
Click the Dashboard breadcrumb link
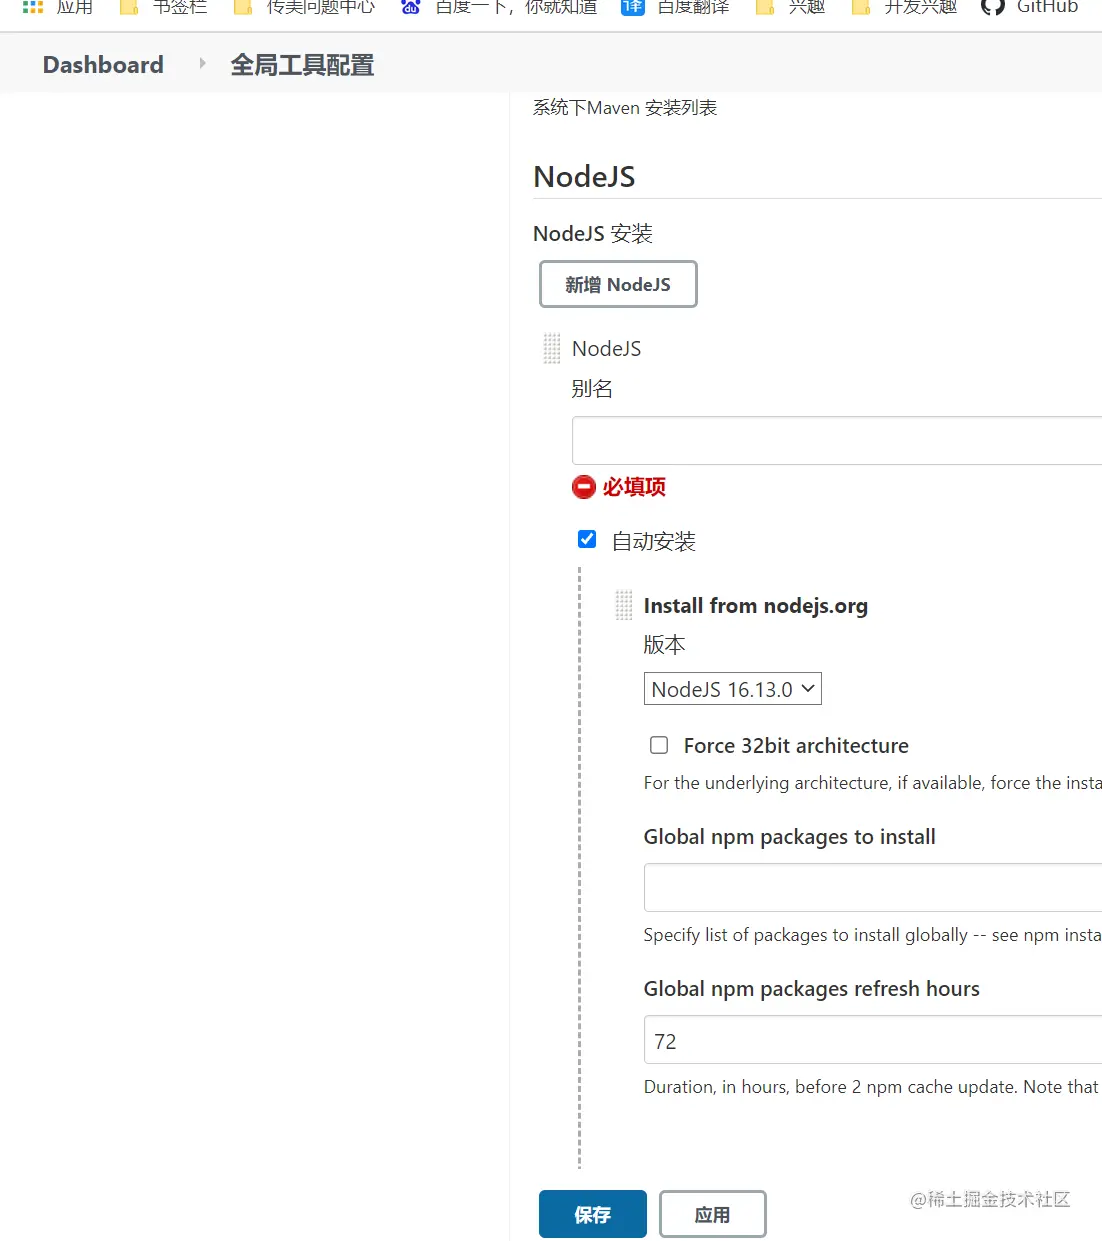(103, 65)
